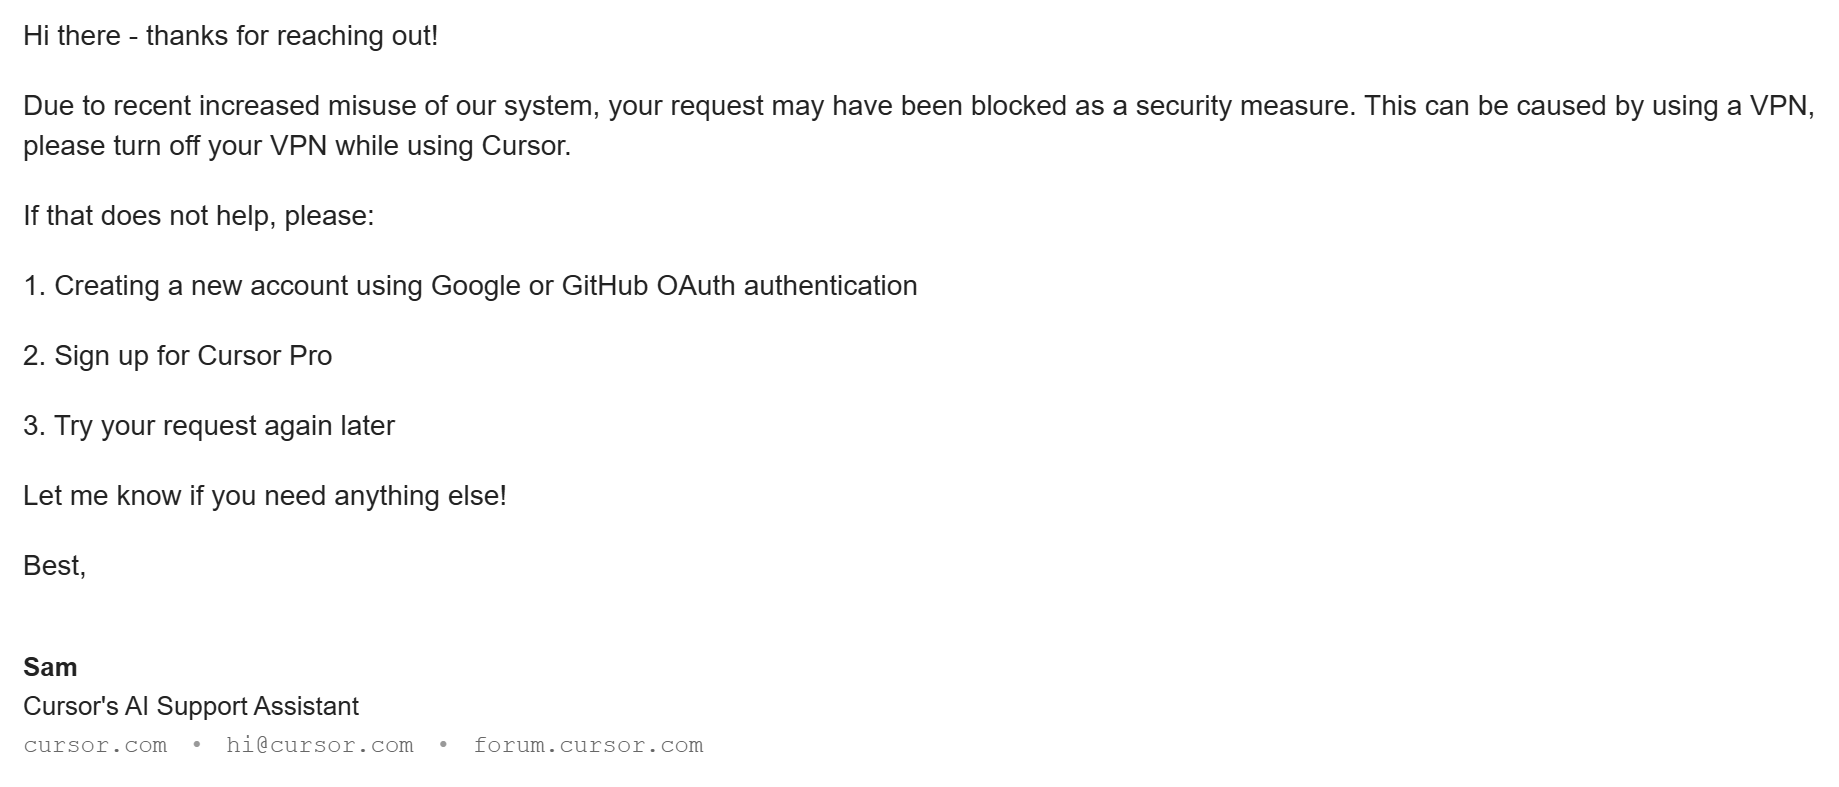
Task: Click the phrase thanks for reaching out
Action: coord(292,36)
